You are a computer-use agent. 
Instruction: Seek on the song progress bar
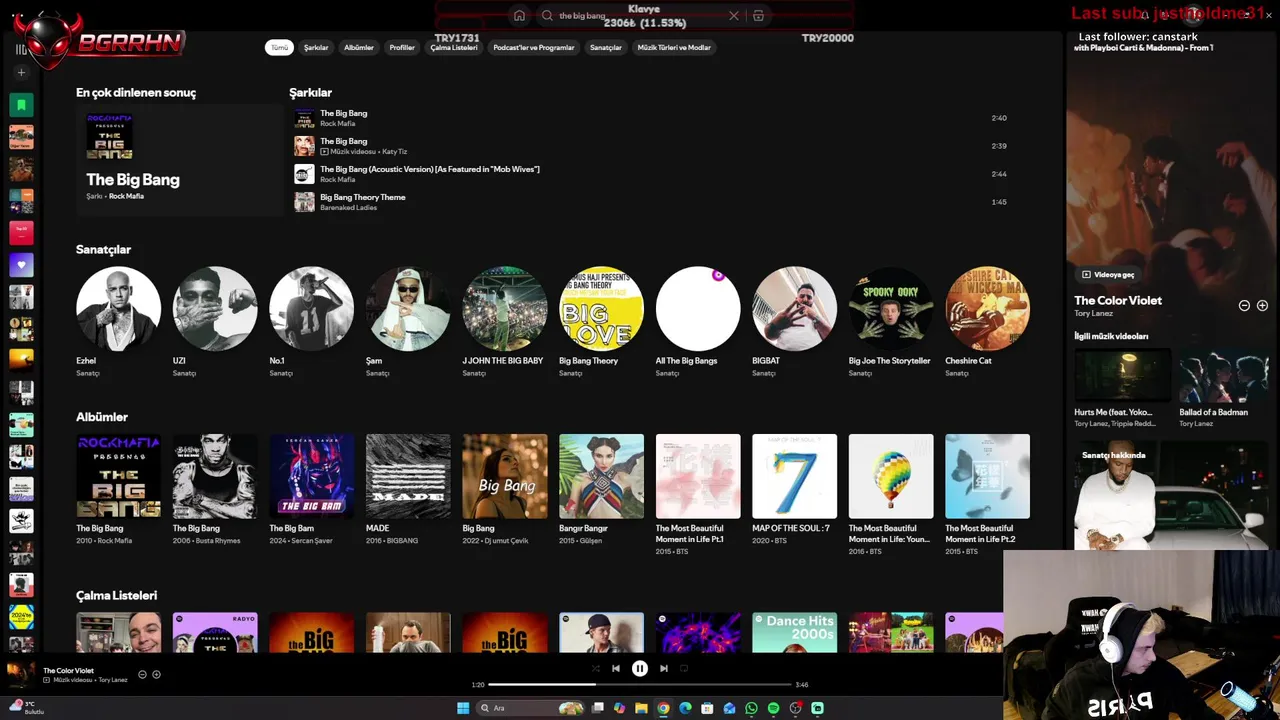coord(640,685)
